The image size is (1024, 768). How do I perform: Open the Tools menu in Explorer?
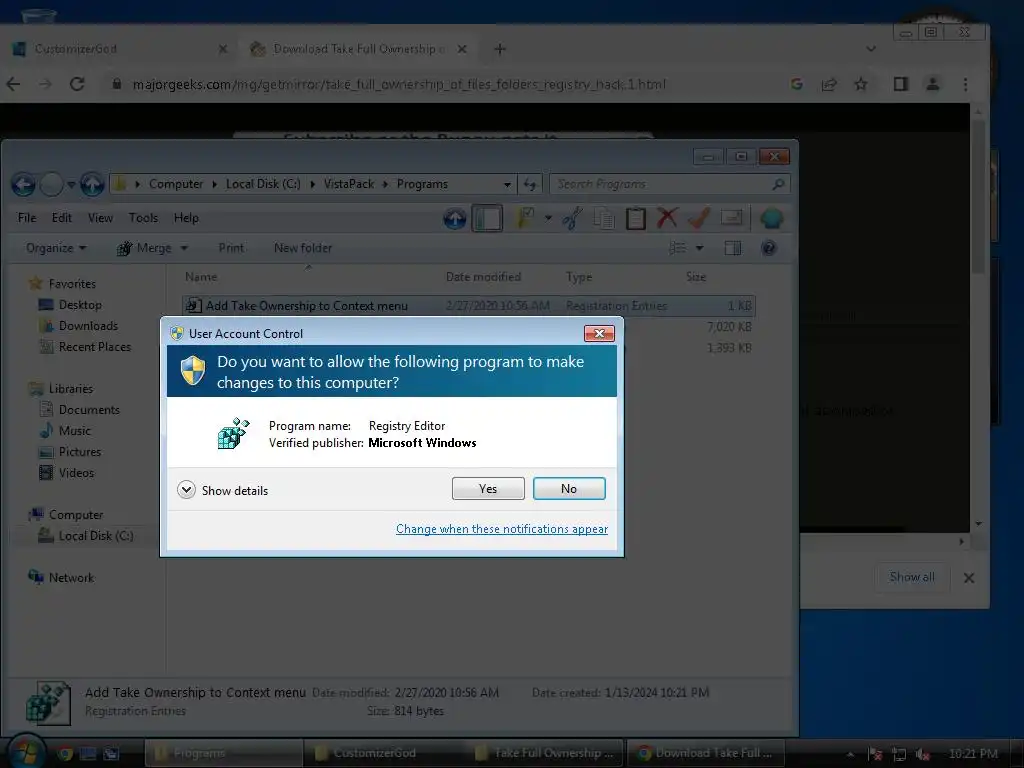coord(143,218)
